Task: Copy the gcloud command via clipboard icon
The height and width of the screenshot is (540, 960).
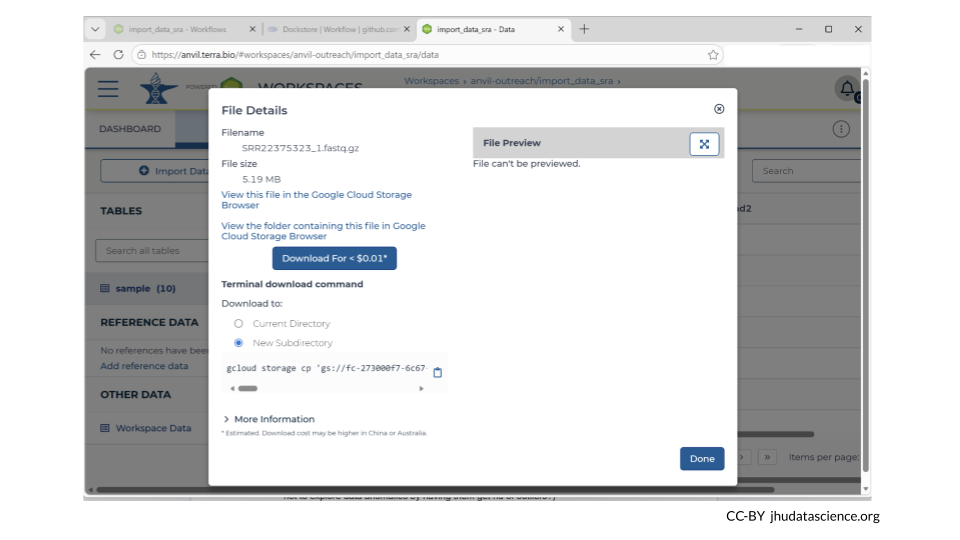Action: click(438, 372)
